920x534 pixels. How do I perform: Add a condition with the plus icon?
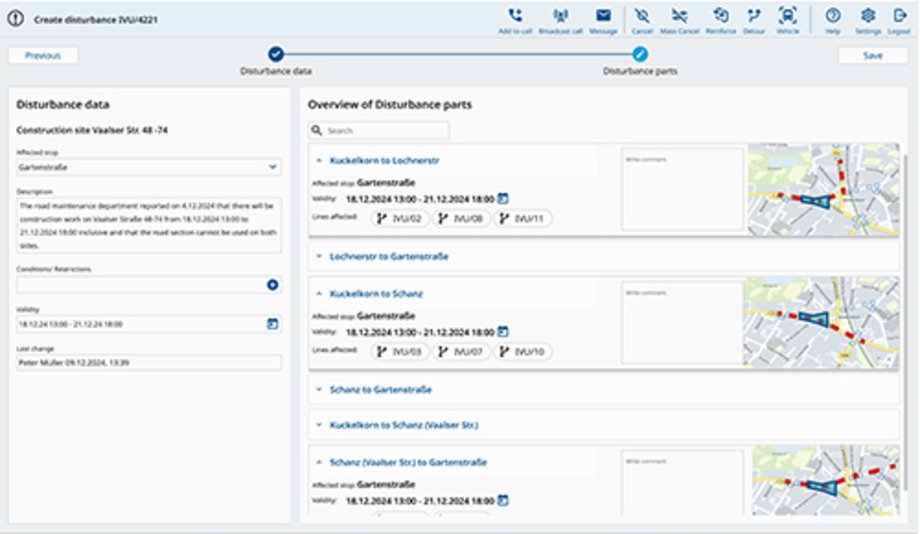pos(271,285)
